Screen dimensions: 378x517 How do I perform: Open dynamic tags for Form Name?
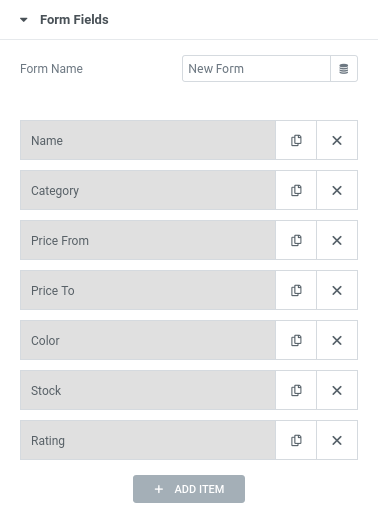tap(344, 69)
